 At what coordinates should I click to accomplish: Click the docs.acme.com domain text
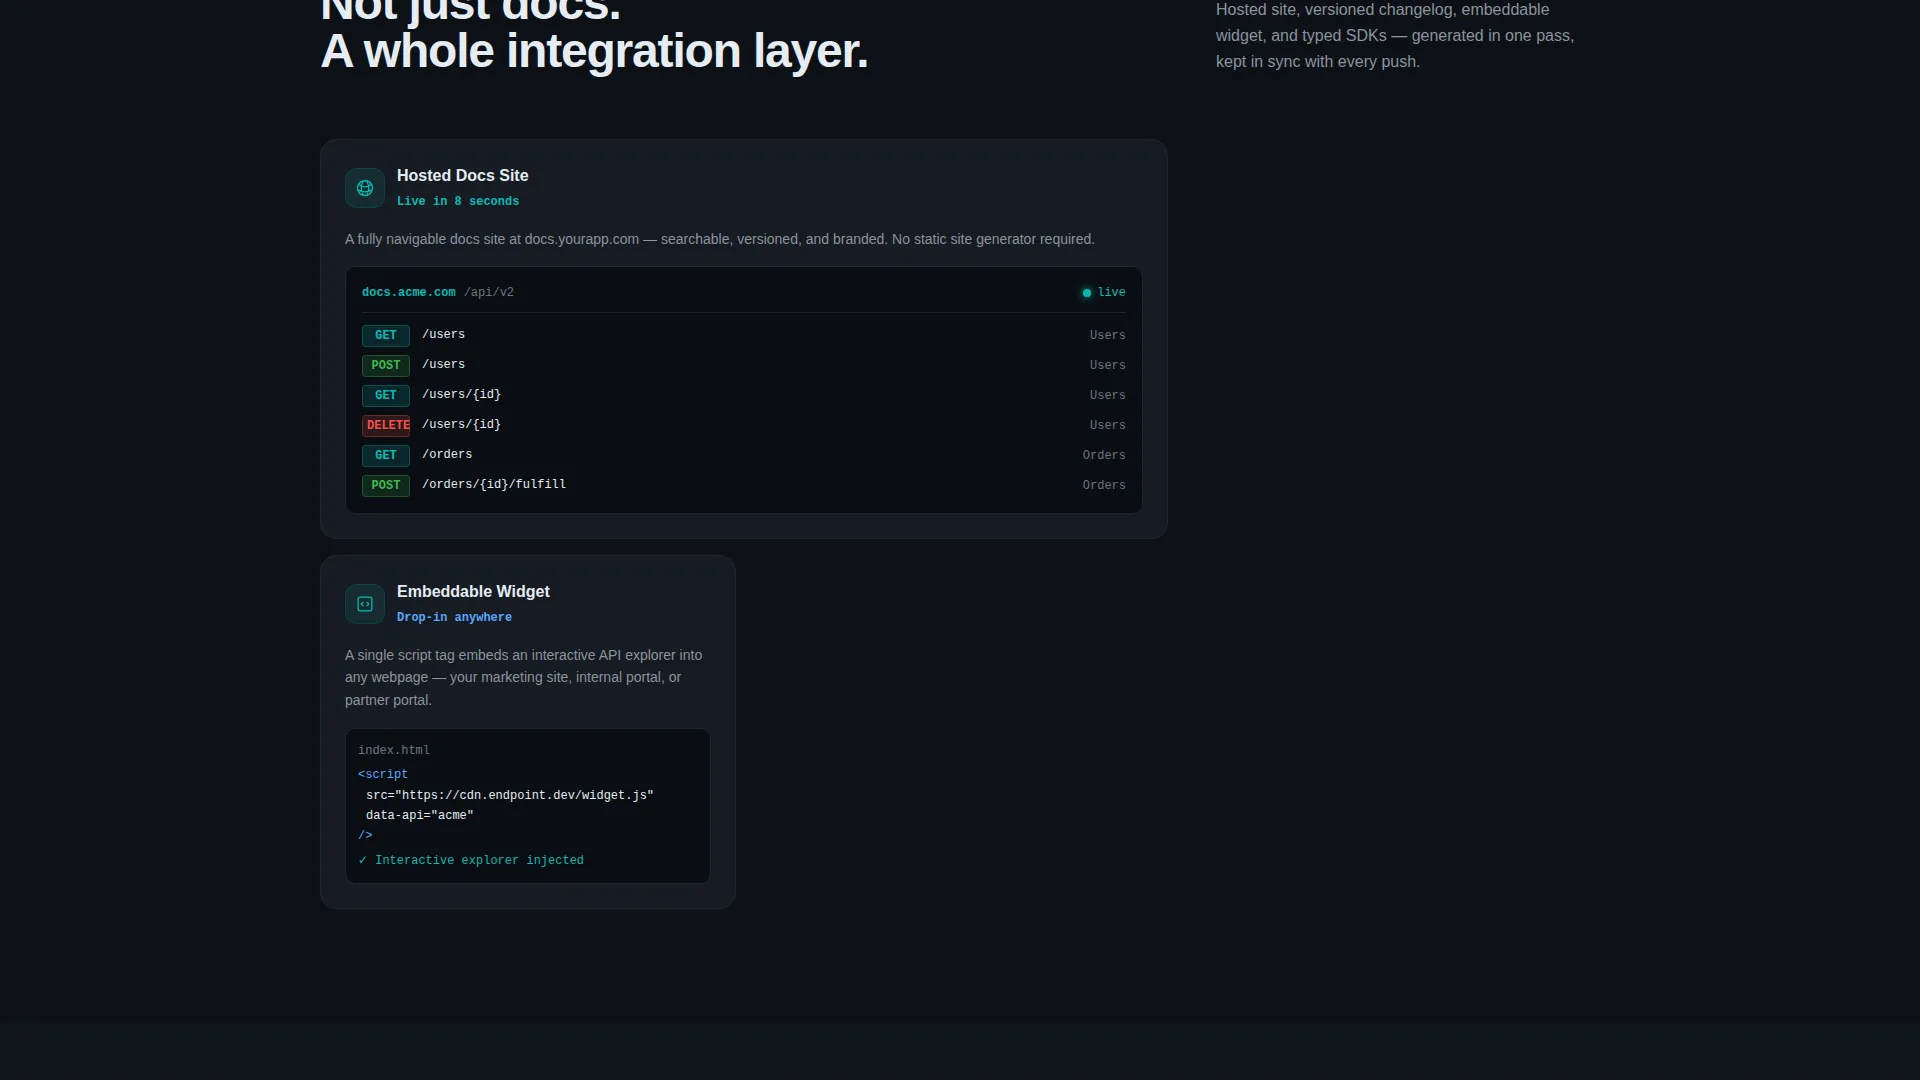tap(408, 293)
